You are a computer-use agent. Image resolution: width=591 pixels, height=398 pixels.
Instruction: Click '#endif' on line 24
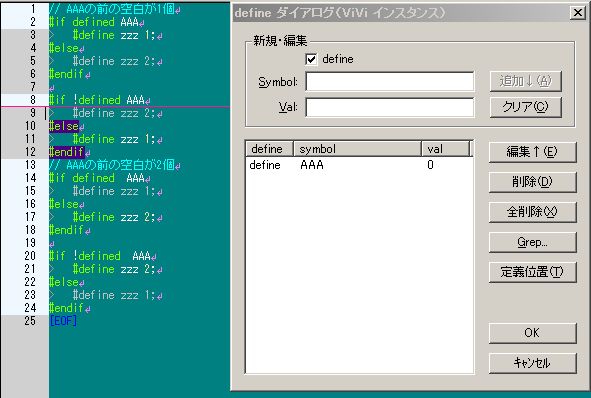point(67,308)
